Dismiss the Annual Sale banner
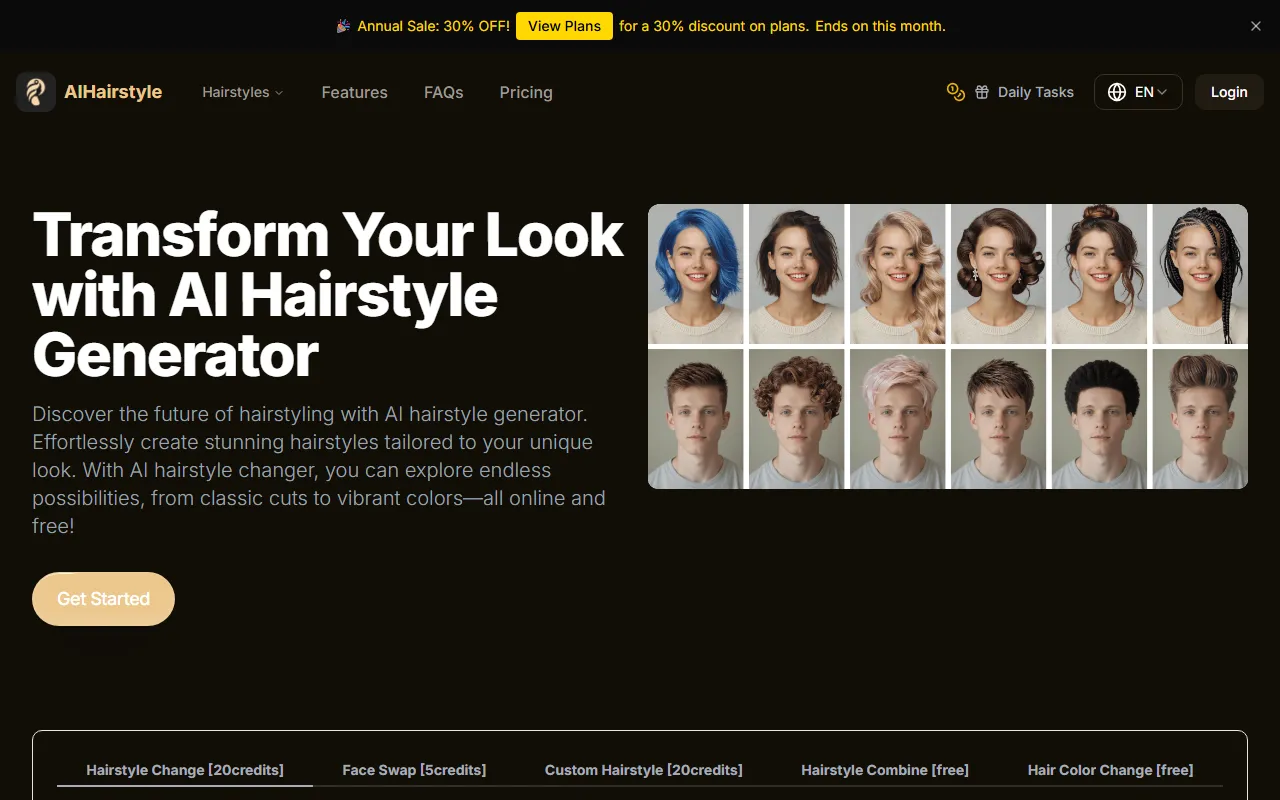This screenshot has width=1280, height=800. (1256, 26)
